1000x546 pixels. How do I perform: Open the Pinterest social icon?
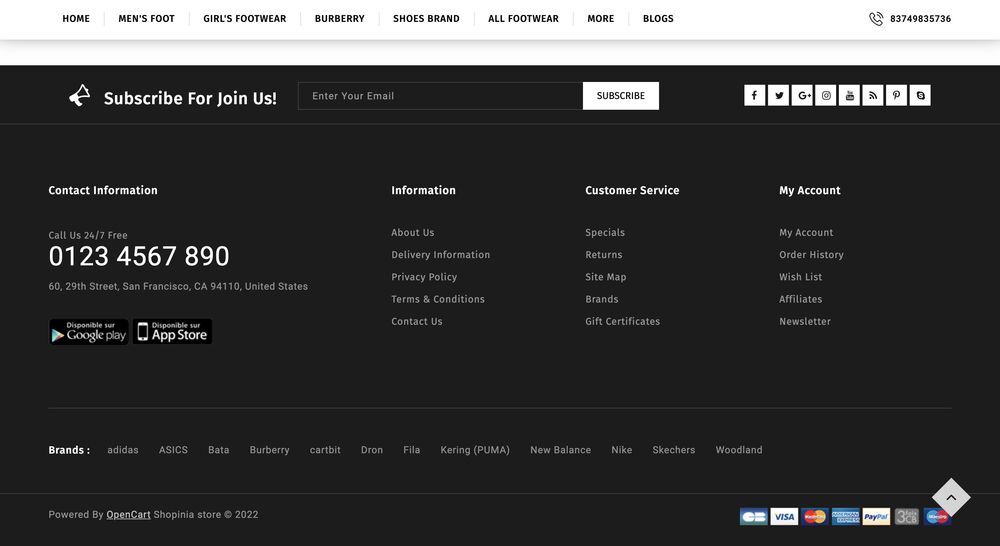click(x=897, y=96)
